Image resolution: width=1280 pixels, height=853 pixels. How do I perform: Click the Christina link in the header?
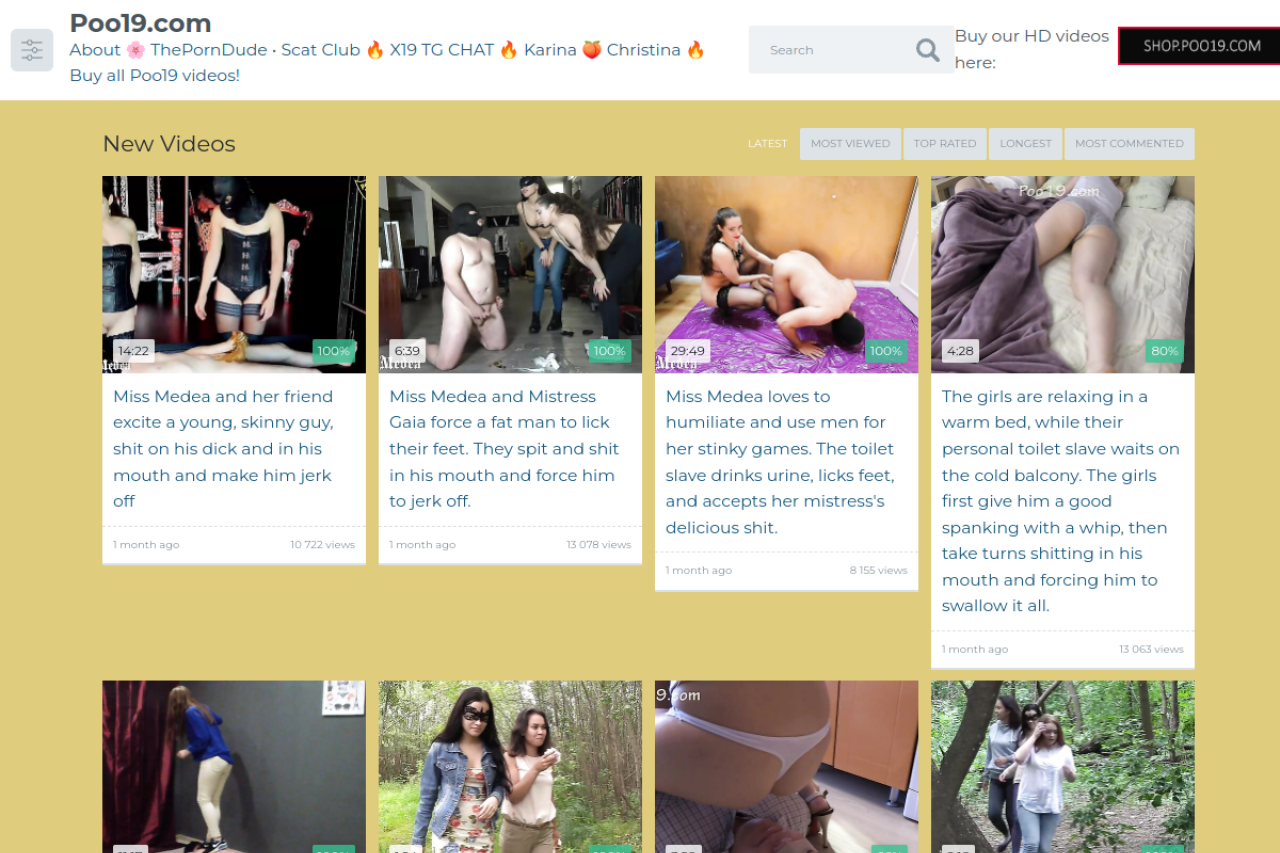coord(643,50)
